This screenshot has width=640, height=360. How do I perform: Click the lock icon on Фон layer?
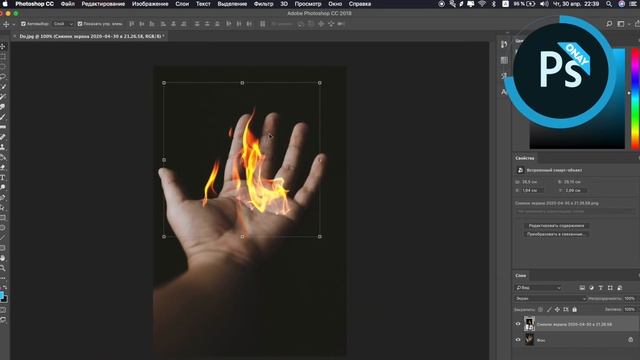631,340
